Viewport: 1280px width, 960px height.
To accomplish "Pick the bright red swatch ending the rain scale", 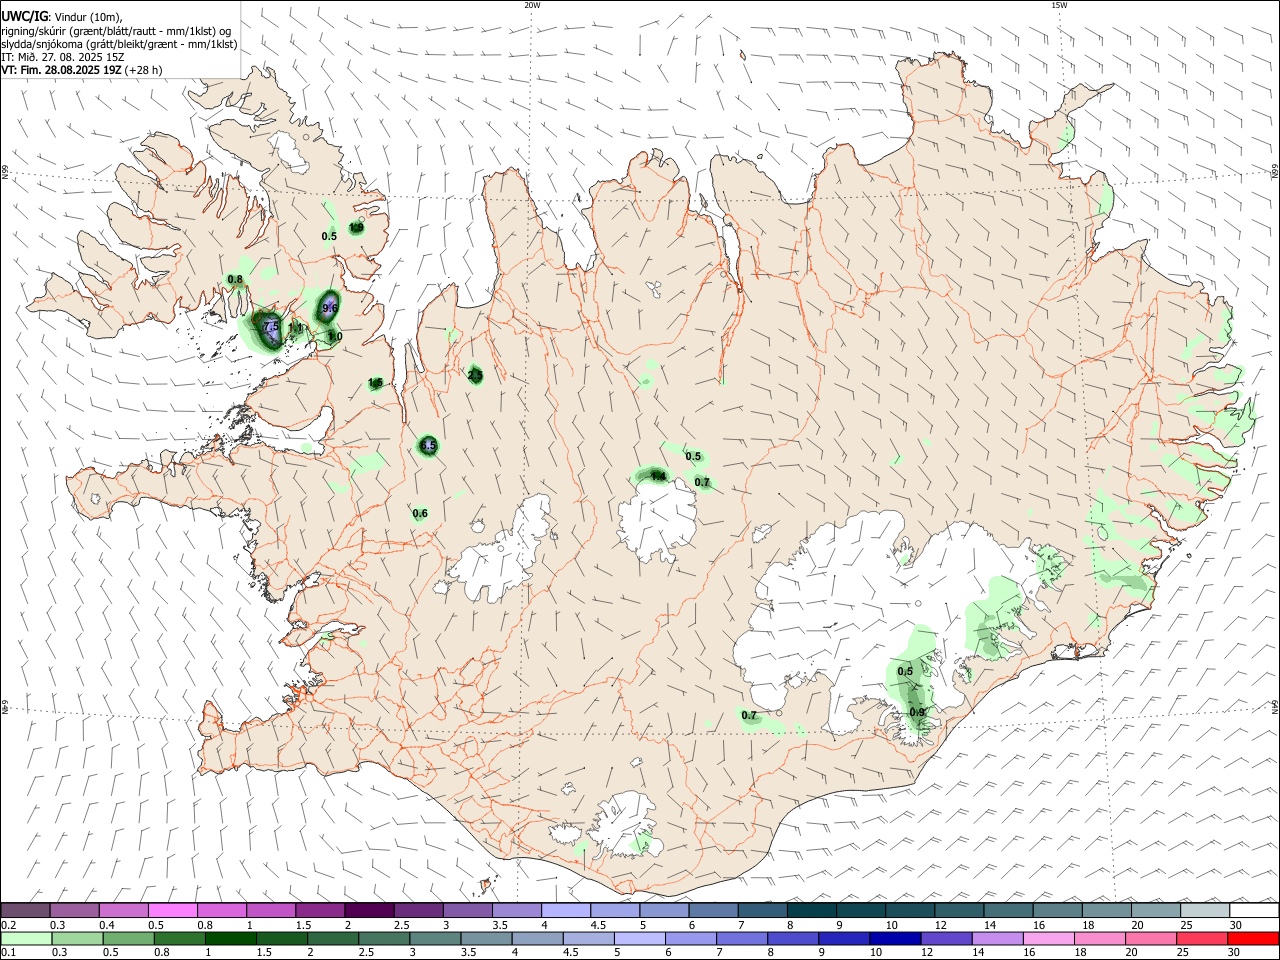I will (x=1253, y=938).
